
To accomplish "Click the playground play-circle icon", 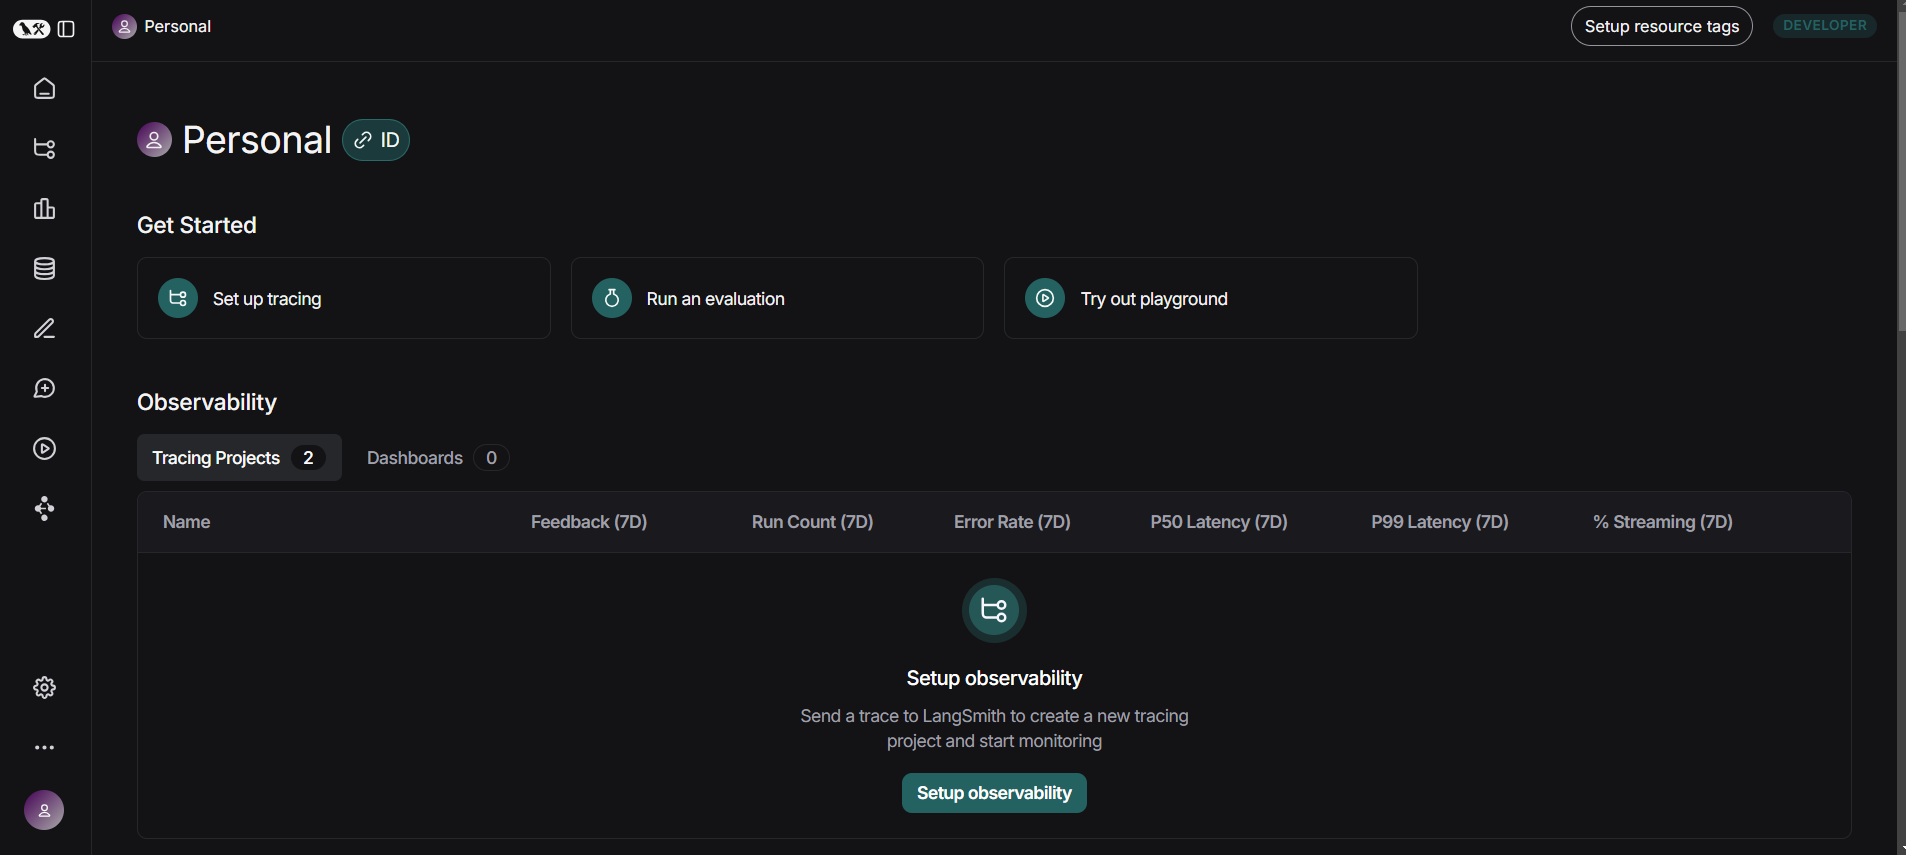I will coord(1045,298).
